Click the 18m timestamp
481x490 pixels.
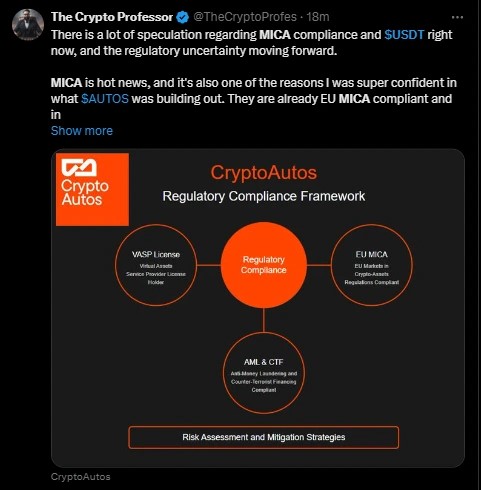tap(318, 17)
